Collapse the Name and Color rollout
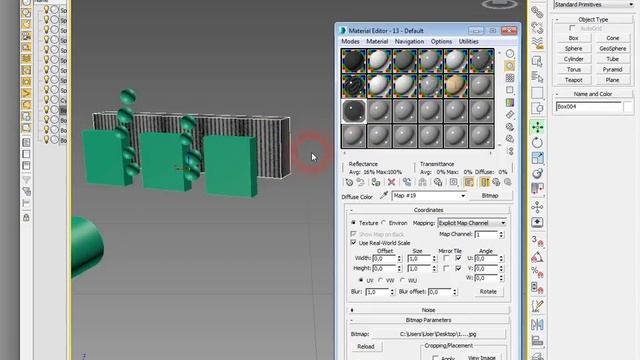640x360 pixels. coord(593,94)
